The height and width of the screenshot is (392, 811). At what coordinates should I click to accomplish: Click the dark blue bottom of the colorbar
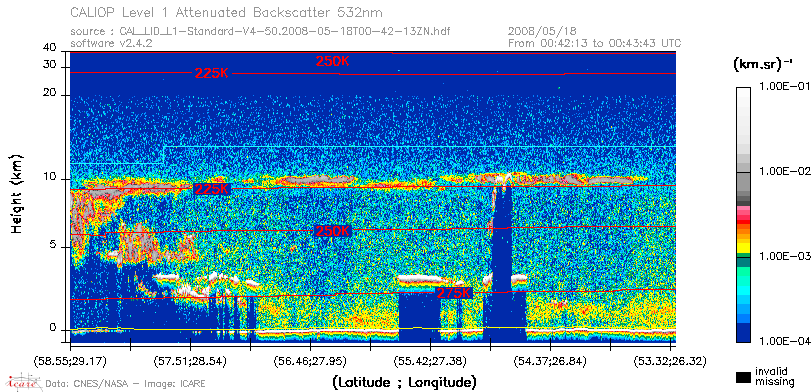(744, 333)
